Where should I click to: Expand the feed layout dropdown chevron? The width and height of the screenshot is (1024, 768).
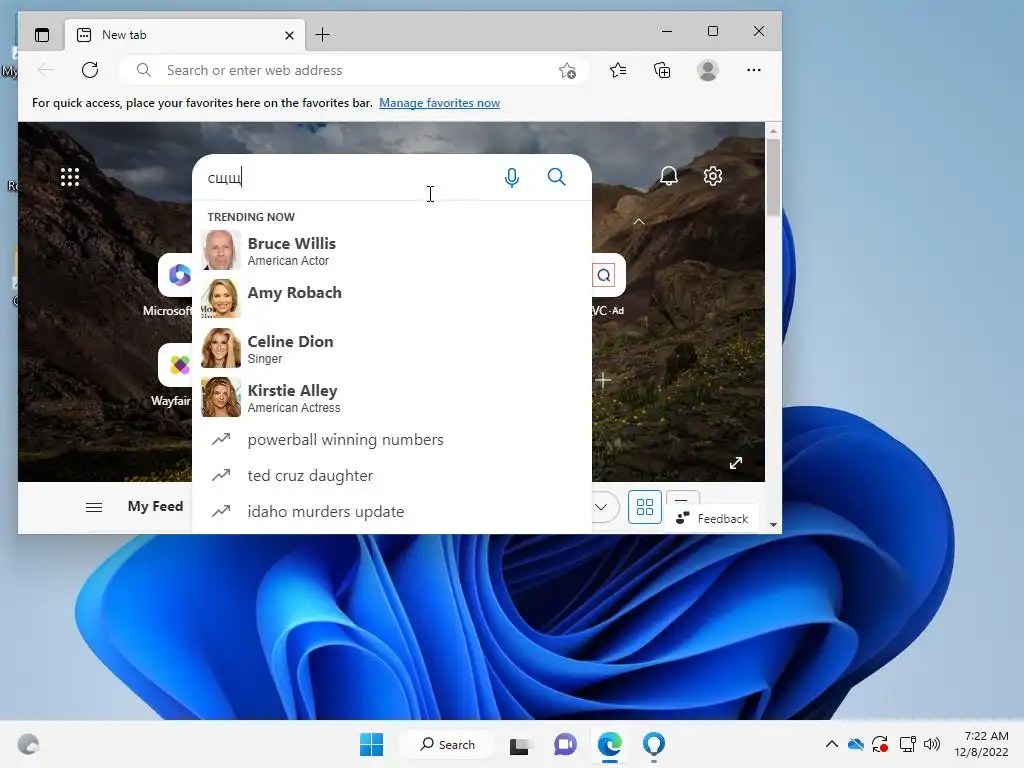coord(601,507)
